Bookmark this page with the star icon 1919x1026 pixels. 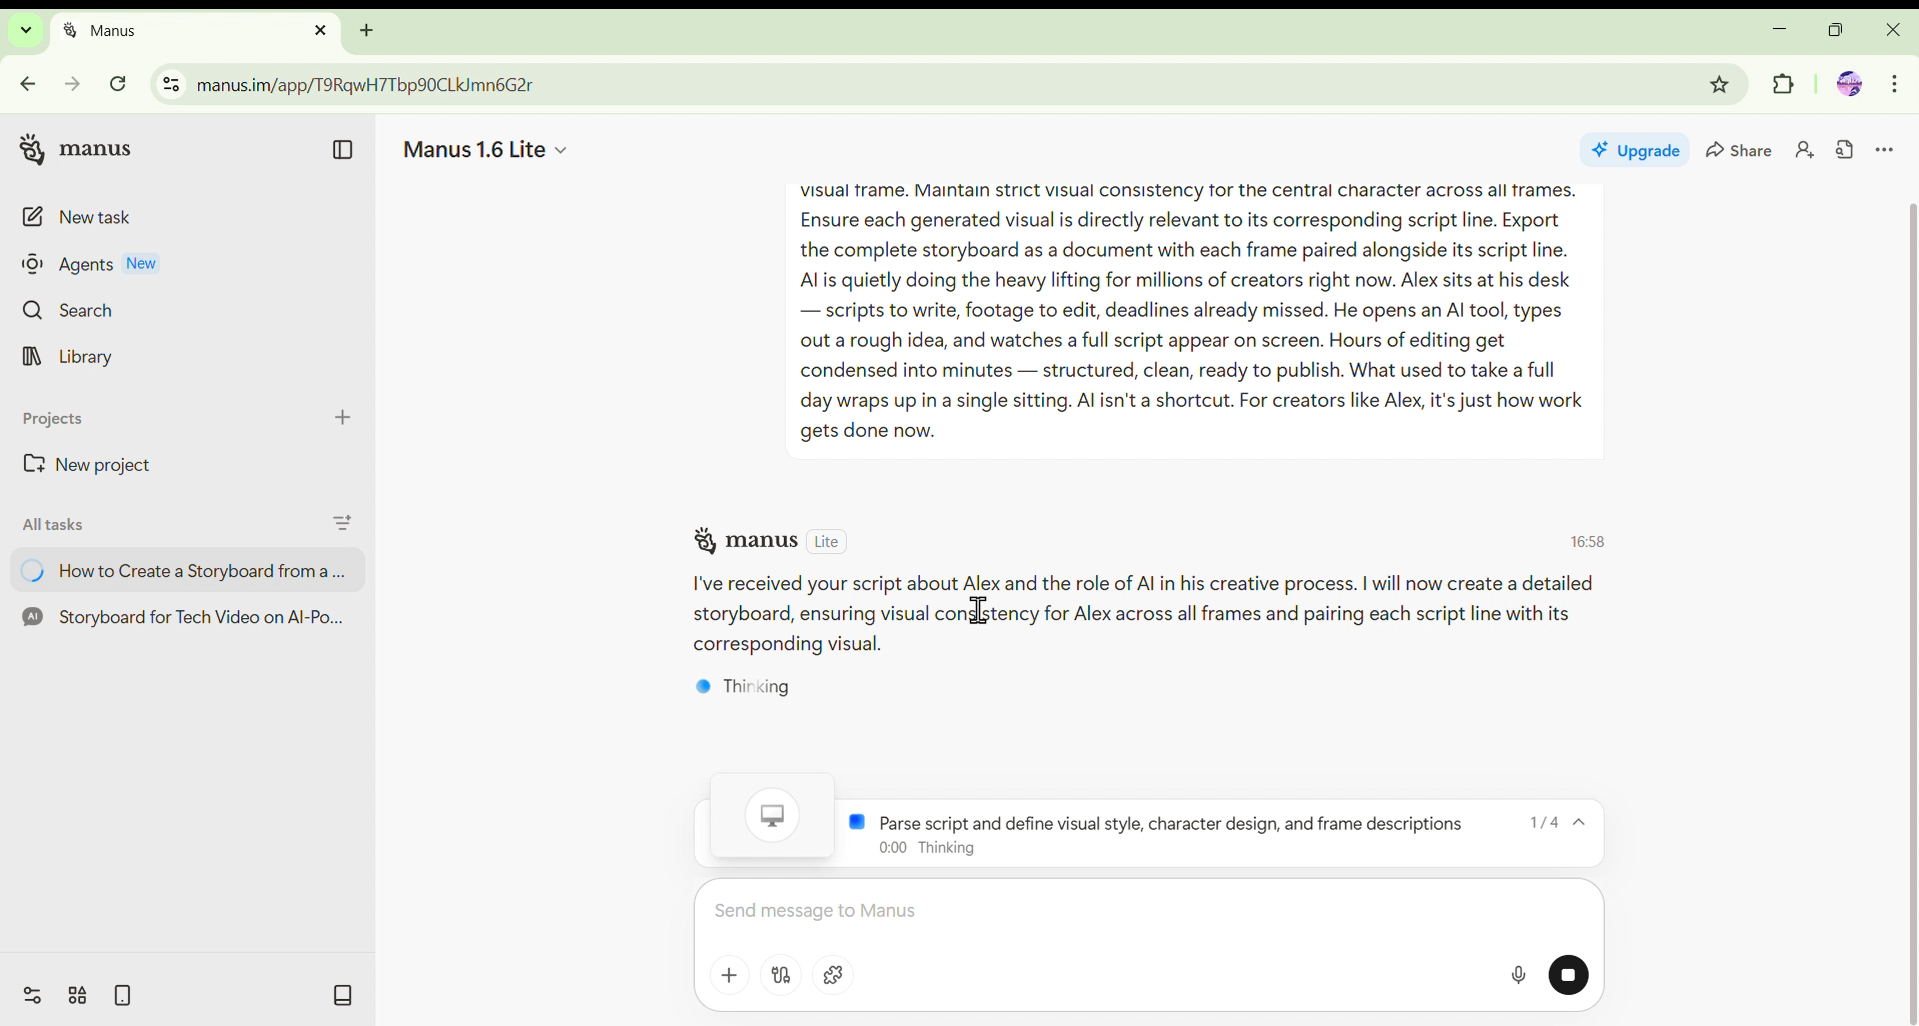tap(1719, 86)
